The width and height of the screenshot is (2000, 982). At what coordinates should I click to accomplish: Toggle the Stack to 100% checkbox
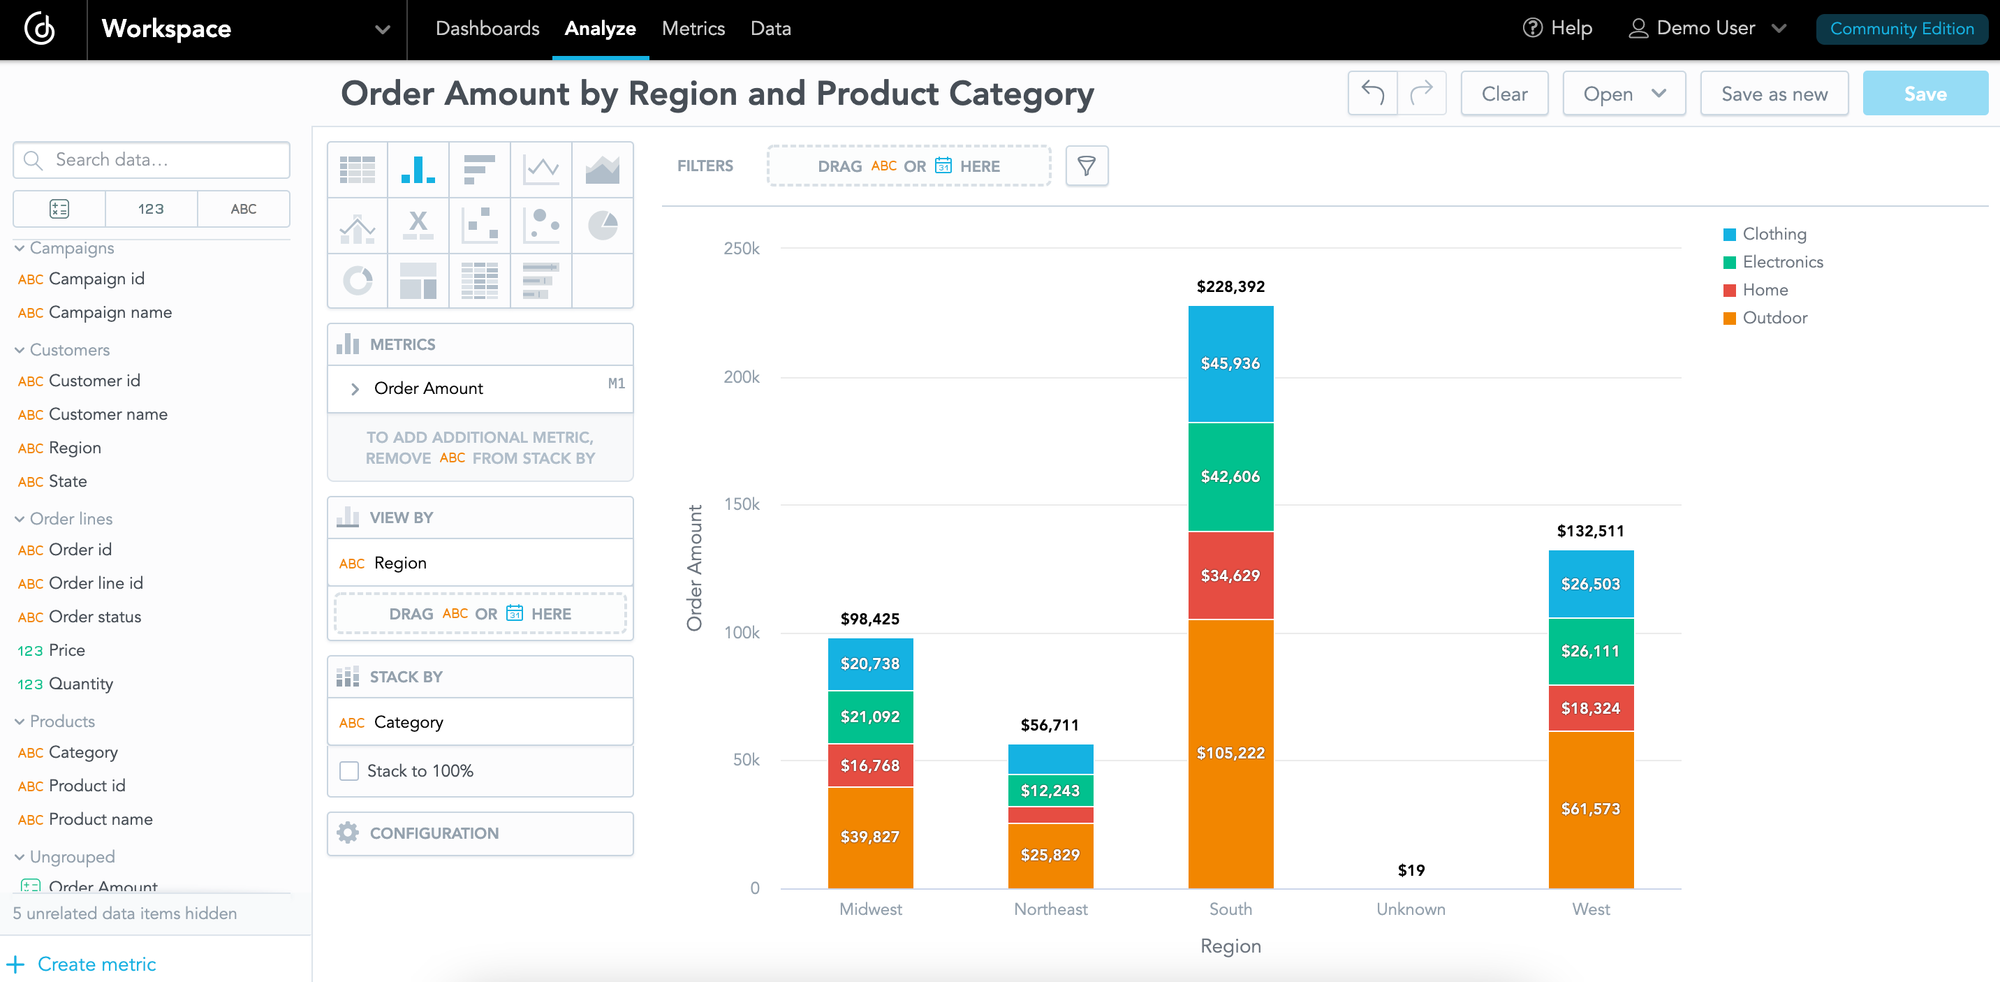tap(349, 771)
